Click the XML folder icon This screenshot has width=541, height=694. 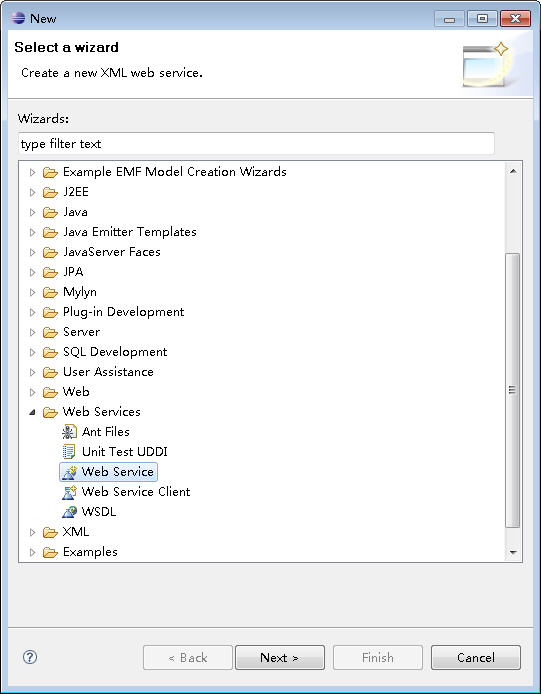[x=50, y=532]
